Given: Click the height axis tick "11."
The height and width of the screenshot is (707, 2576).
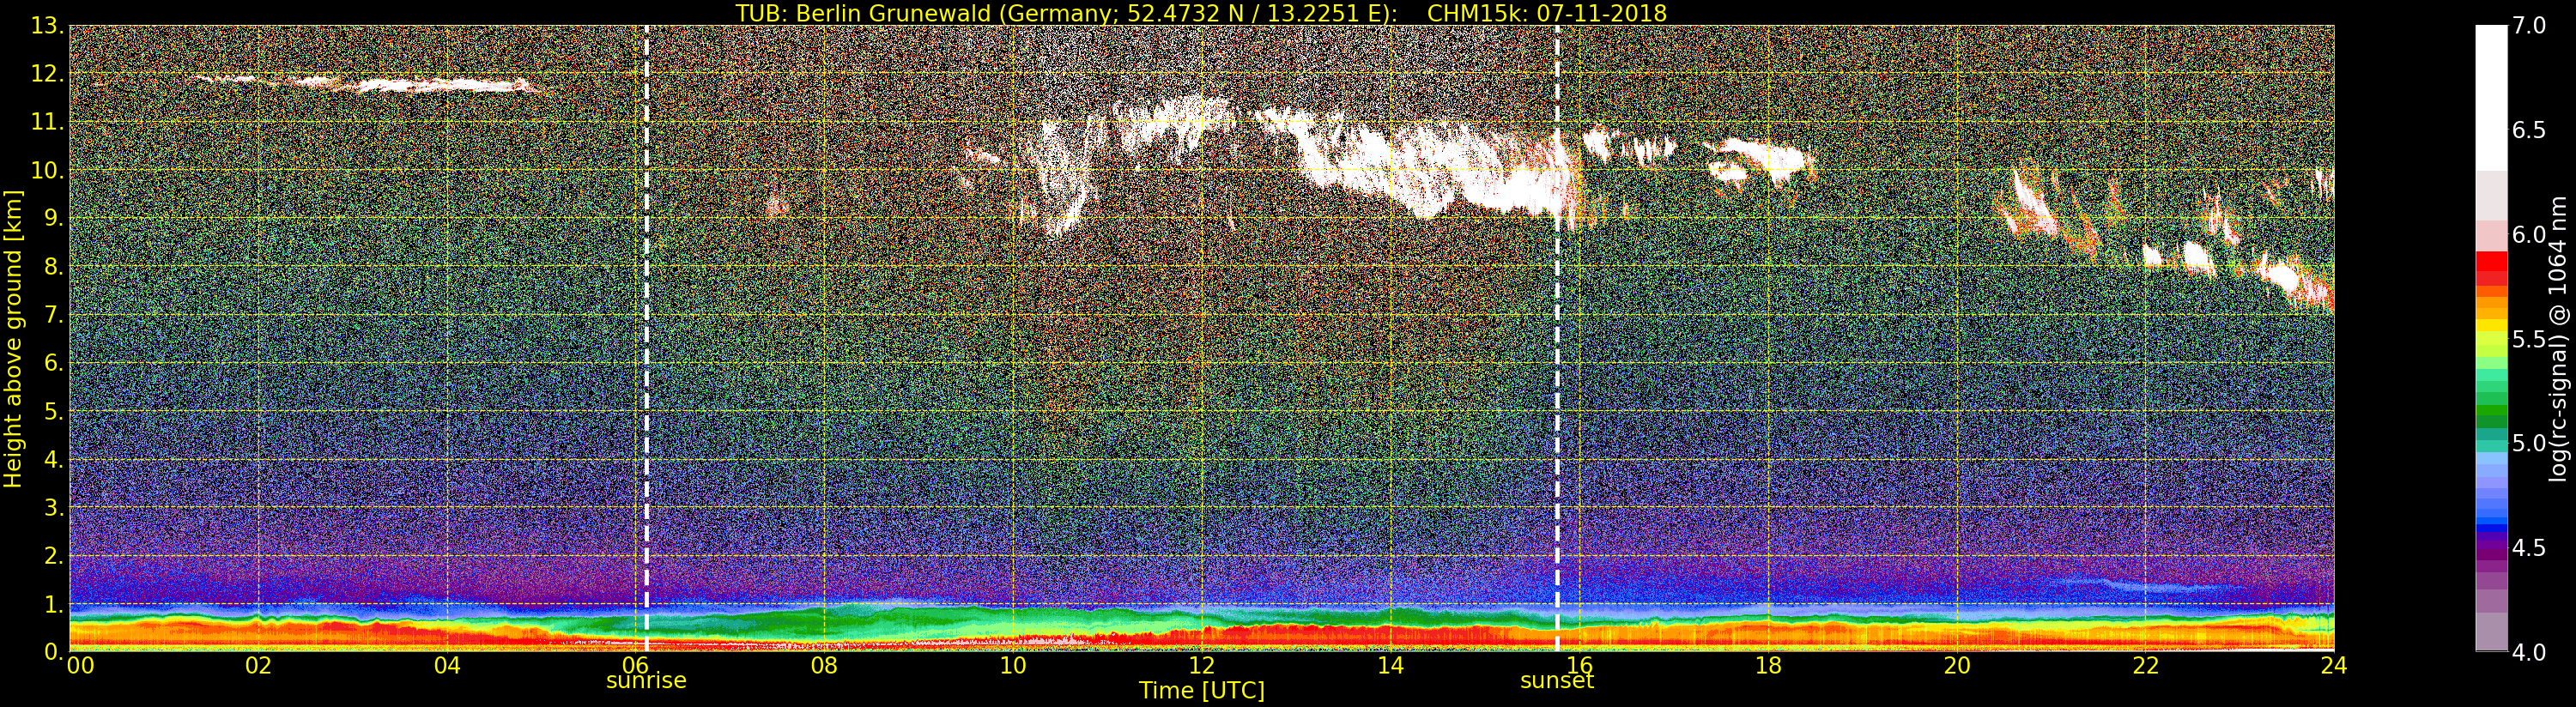Looking at the screenshot, I should [x=47, y=122].
